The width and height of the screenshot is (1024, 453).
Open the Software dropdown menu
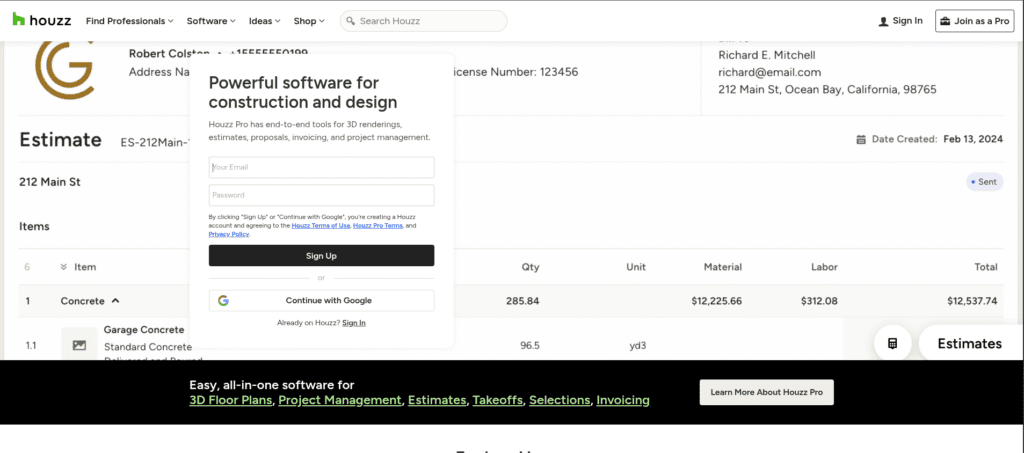point(211,21)
